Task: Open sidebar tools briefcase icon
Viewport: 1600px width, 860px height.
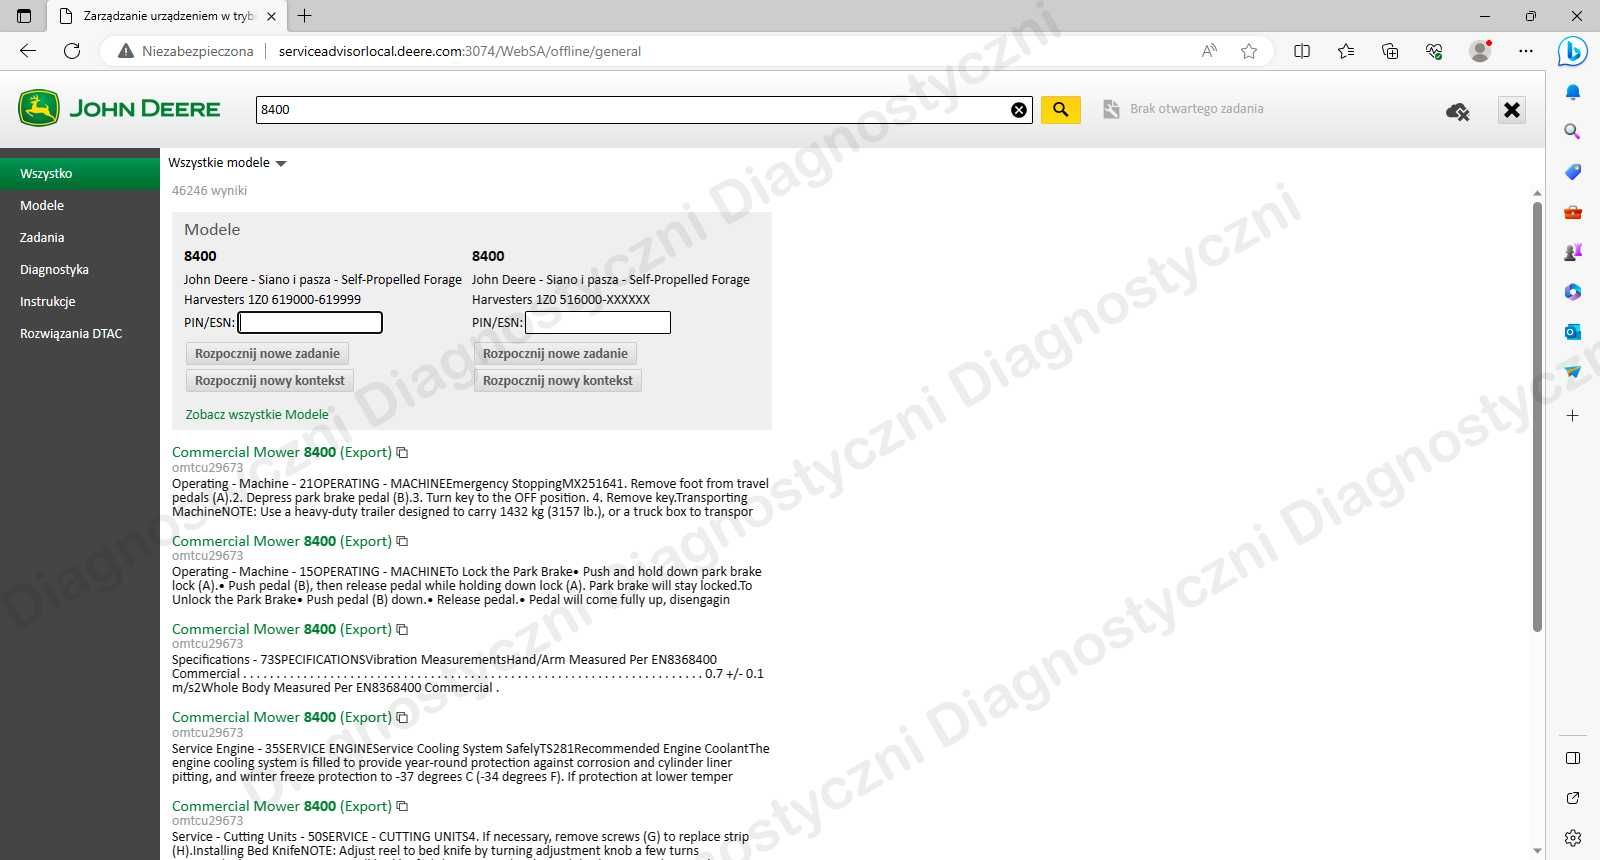Action: [1573, 212]
